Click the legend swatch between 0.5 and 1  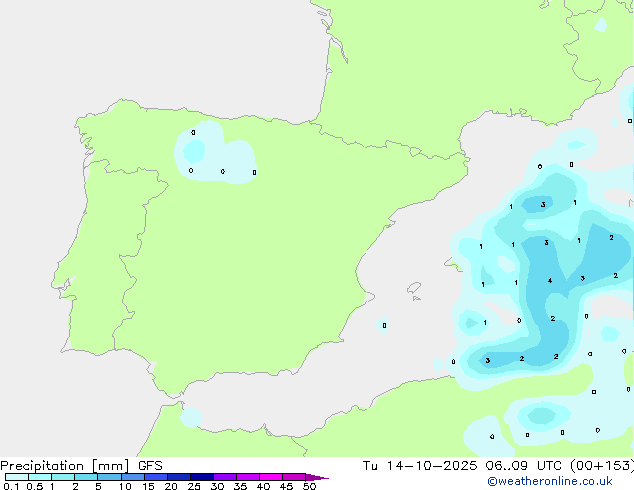tap(40, 477)
